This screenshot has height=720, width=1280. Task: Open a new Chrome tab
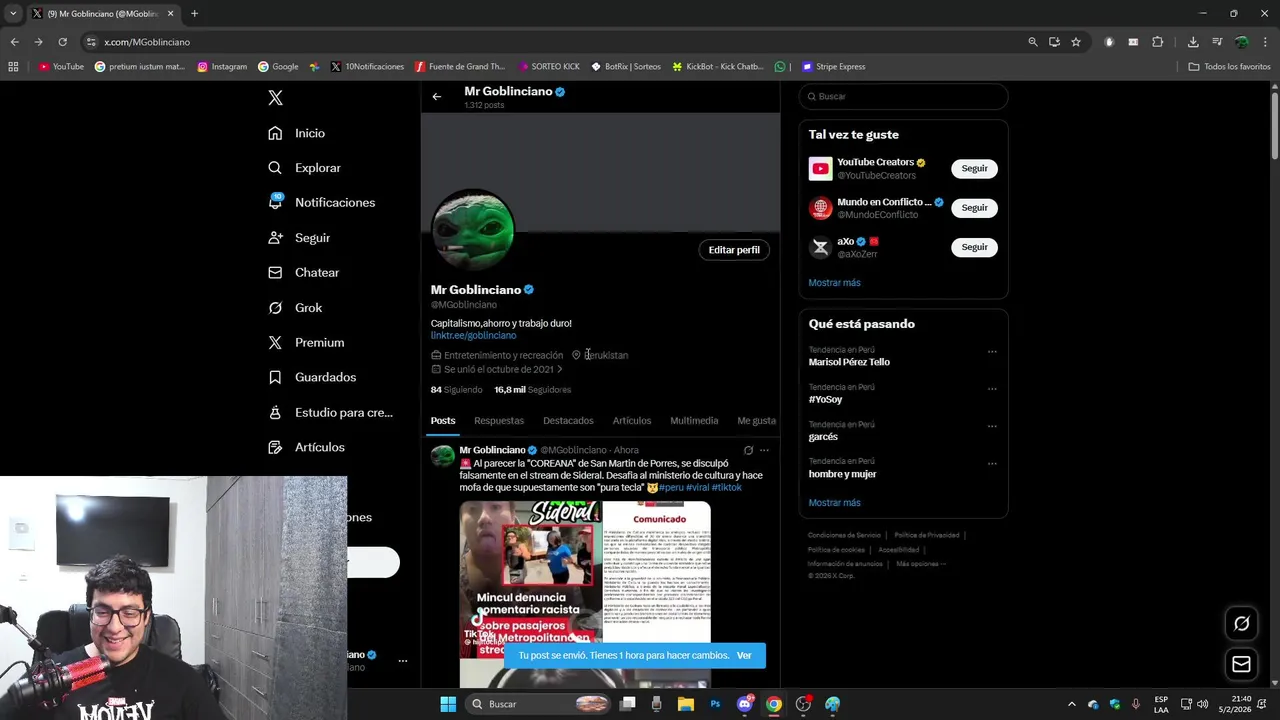pyautogui.click(x=194, y=14)
